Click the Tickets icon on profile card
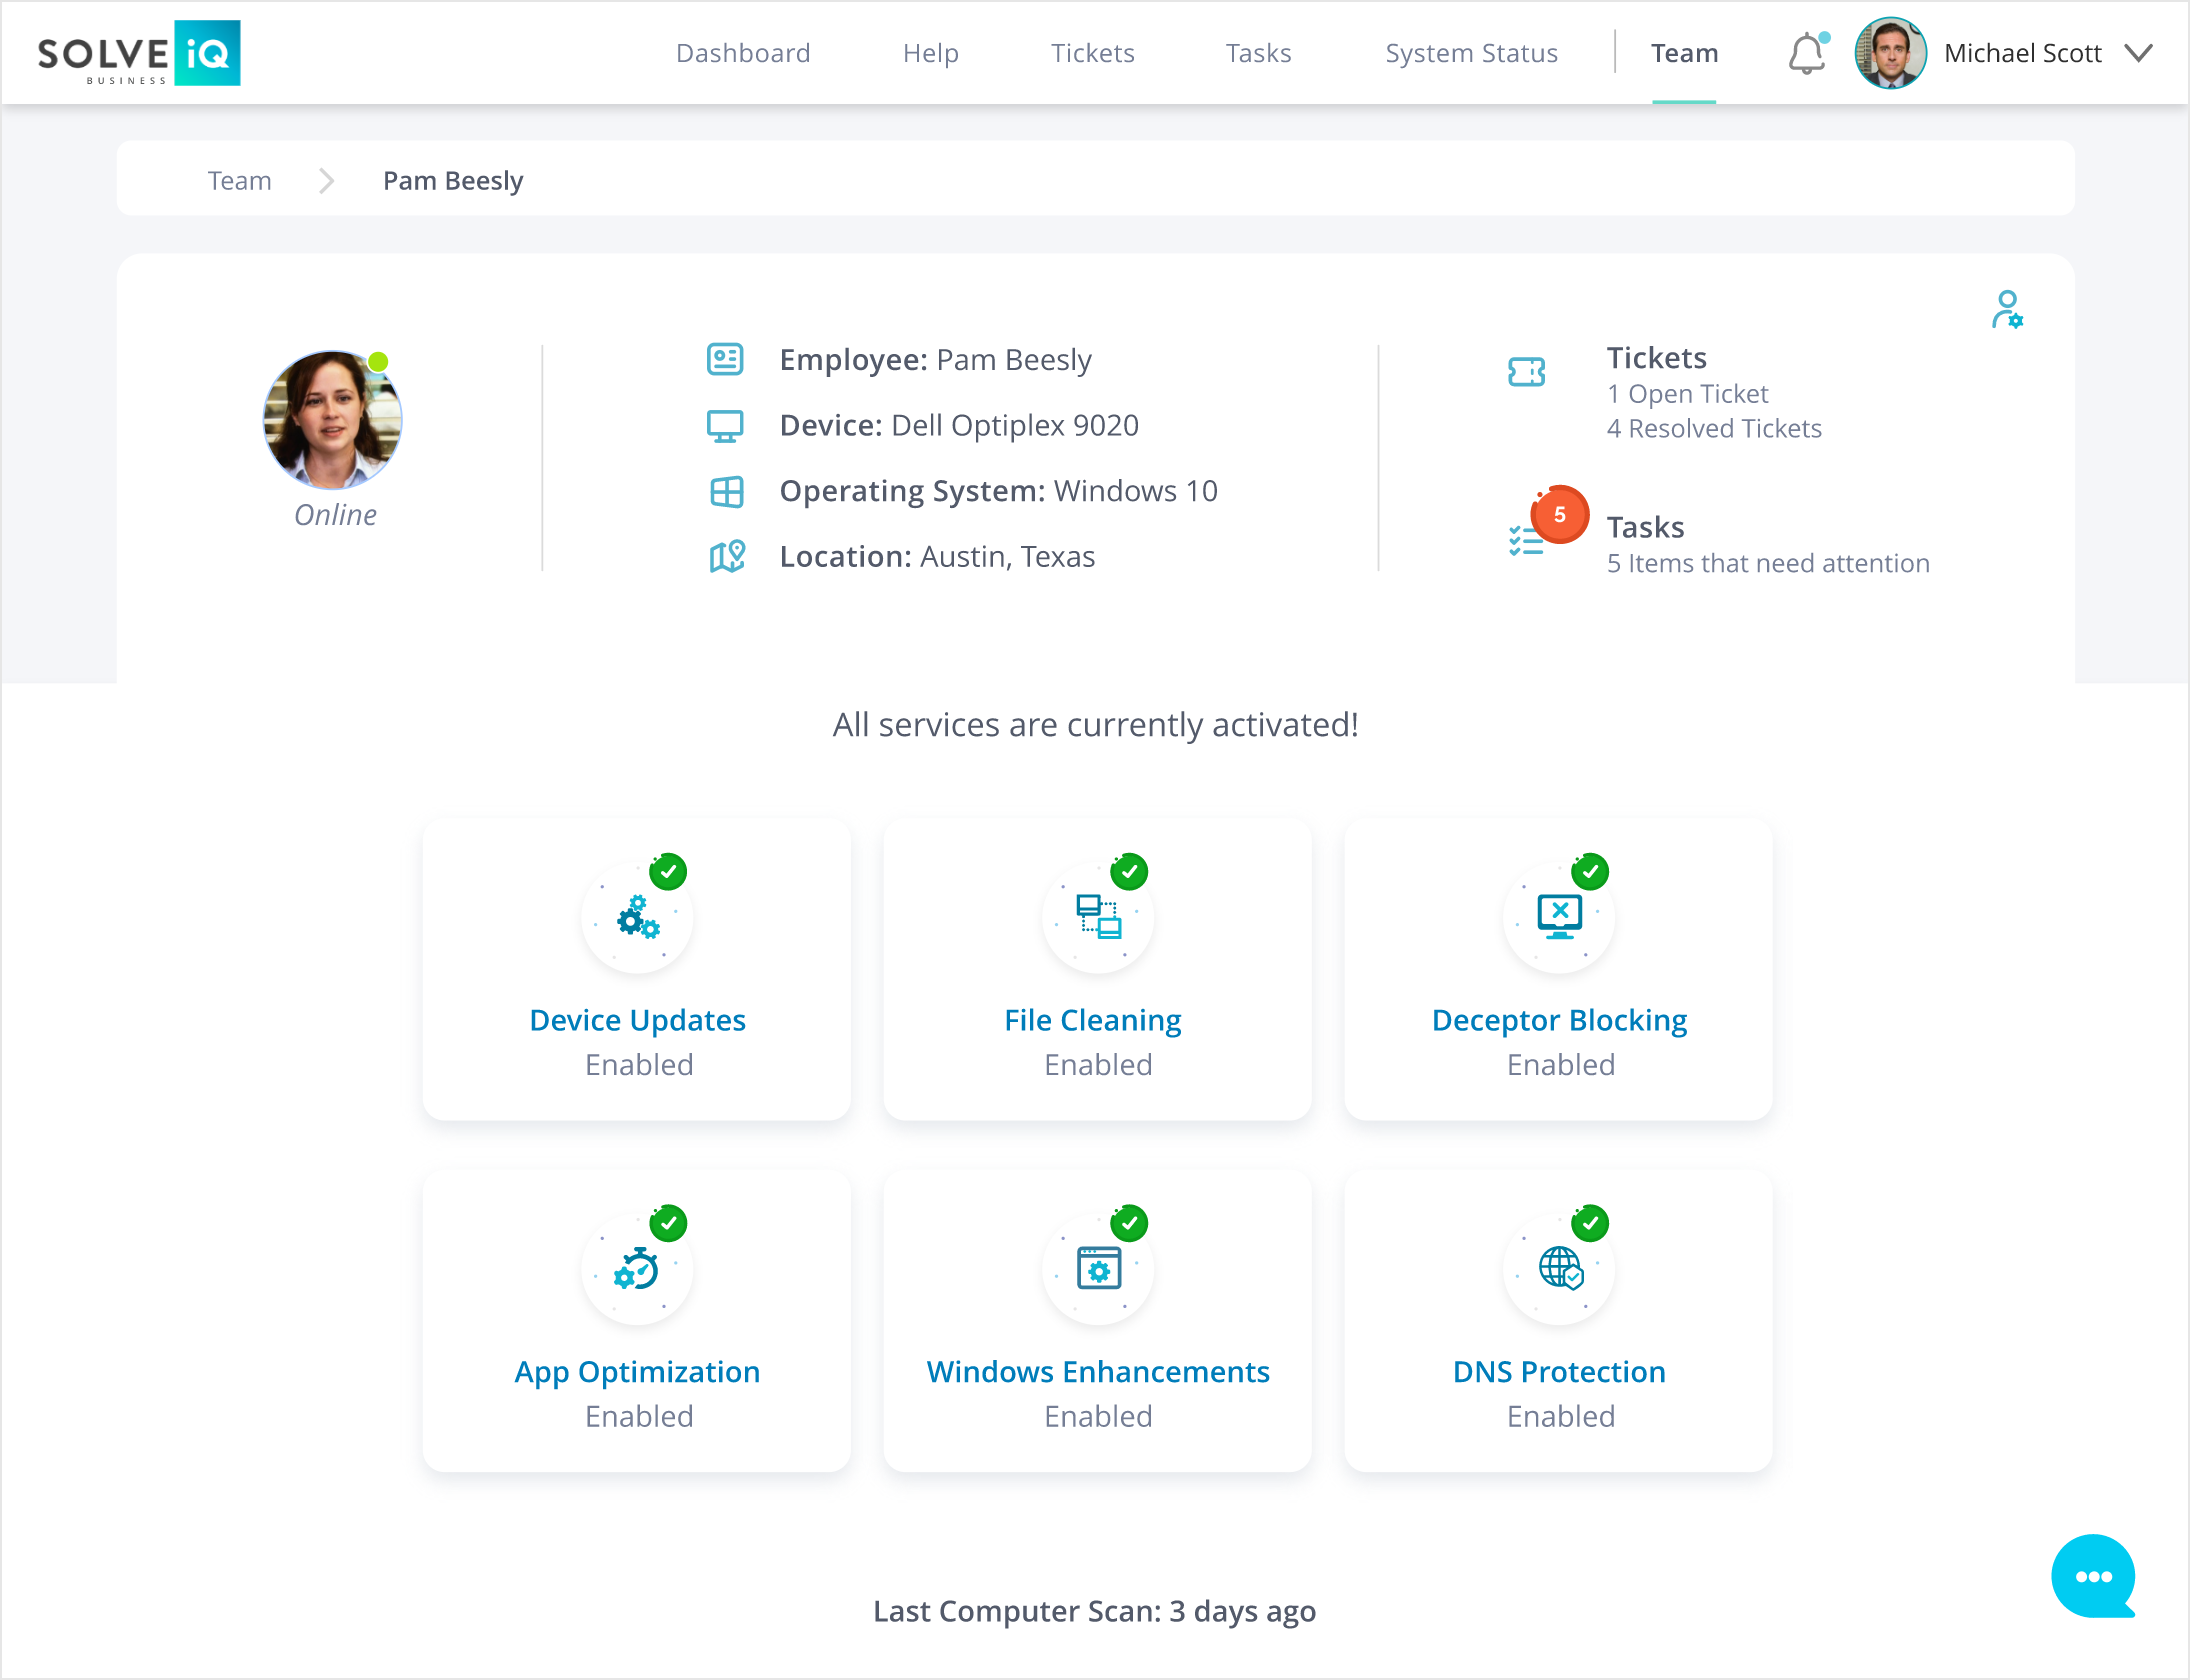Viewport: 2190px width, 1680px height. 1526,372
